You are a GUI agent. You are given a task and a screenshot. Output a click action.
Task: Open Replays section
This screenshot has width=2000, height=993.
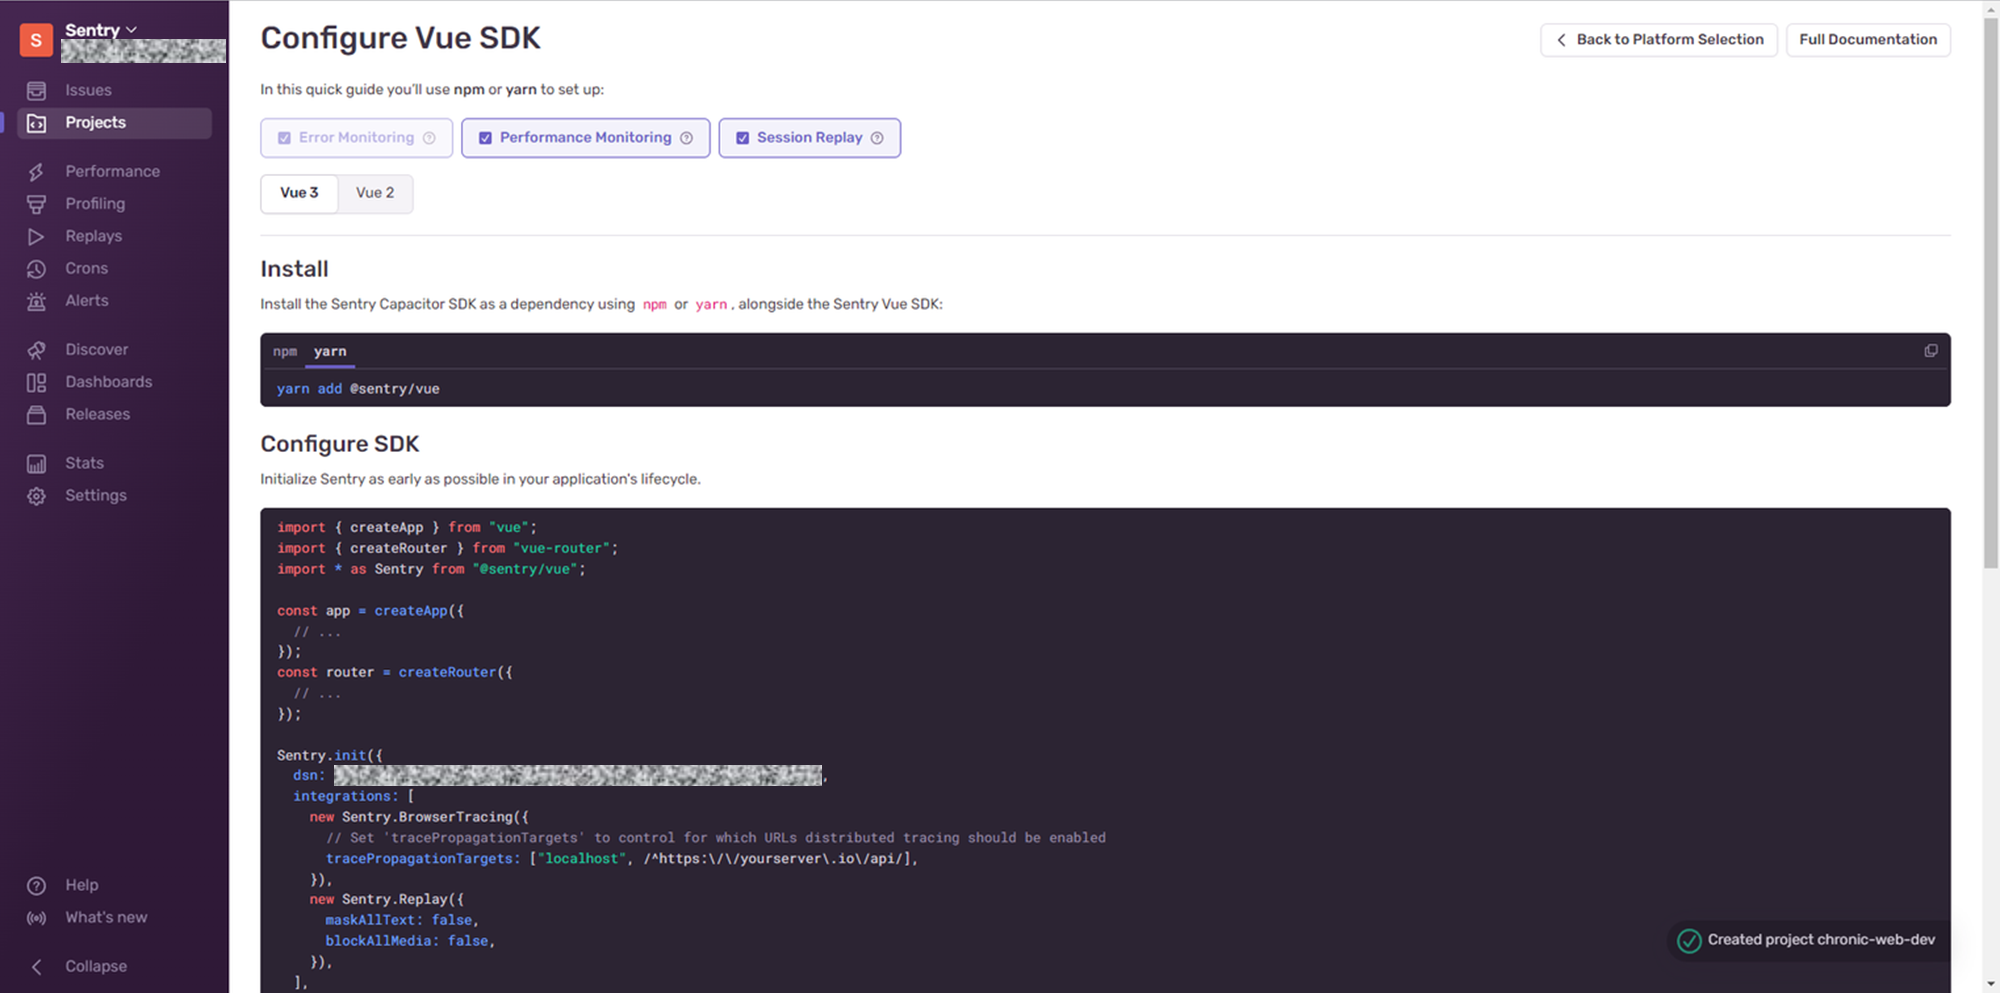pos(94,236)
